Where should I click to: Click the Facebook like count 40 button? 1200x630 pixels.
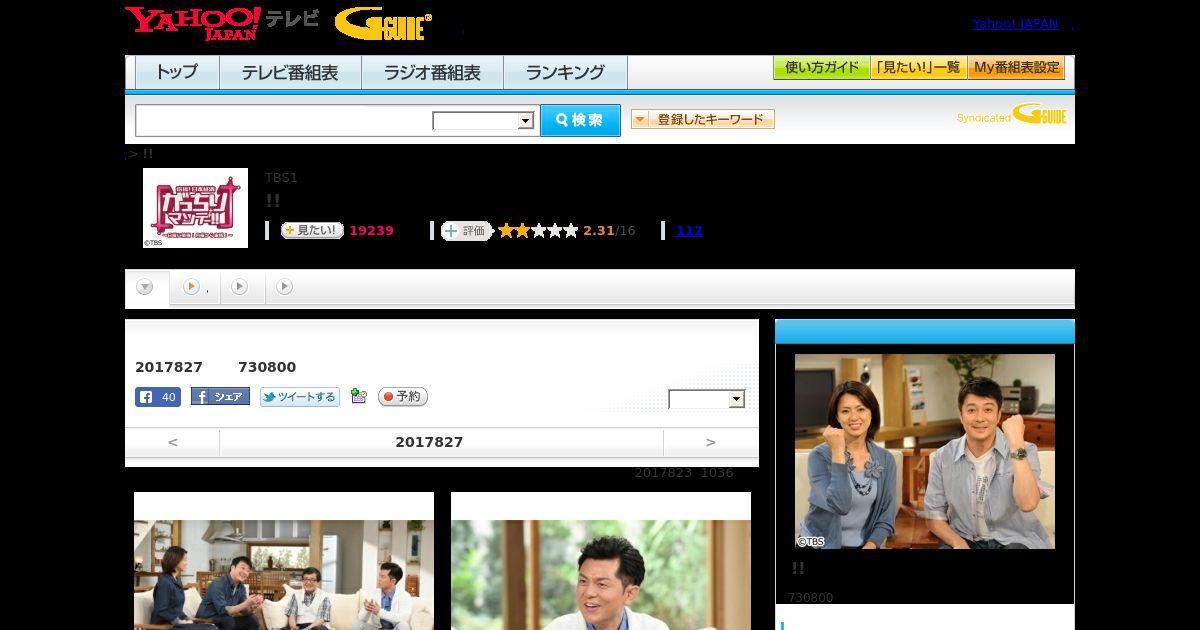click(x=158, y=397)
